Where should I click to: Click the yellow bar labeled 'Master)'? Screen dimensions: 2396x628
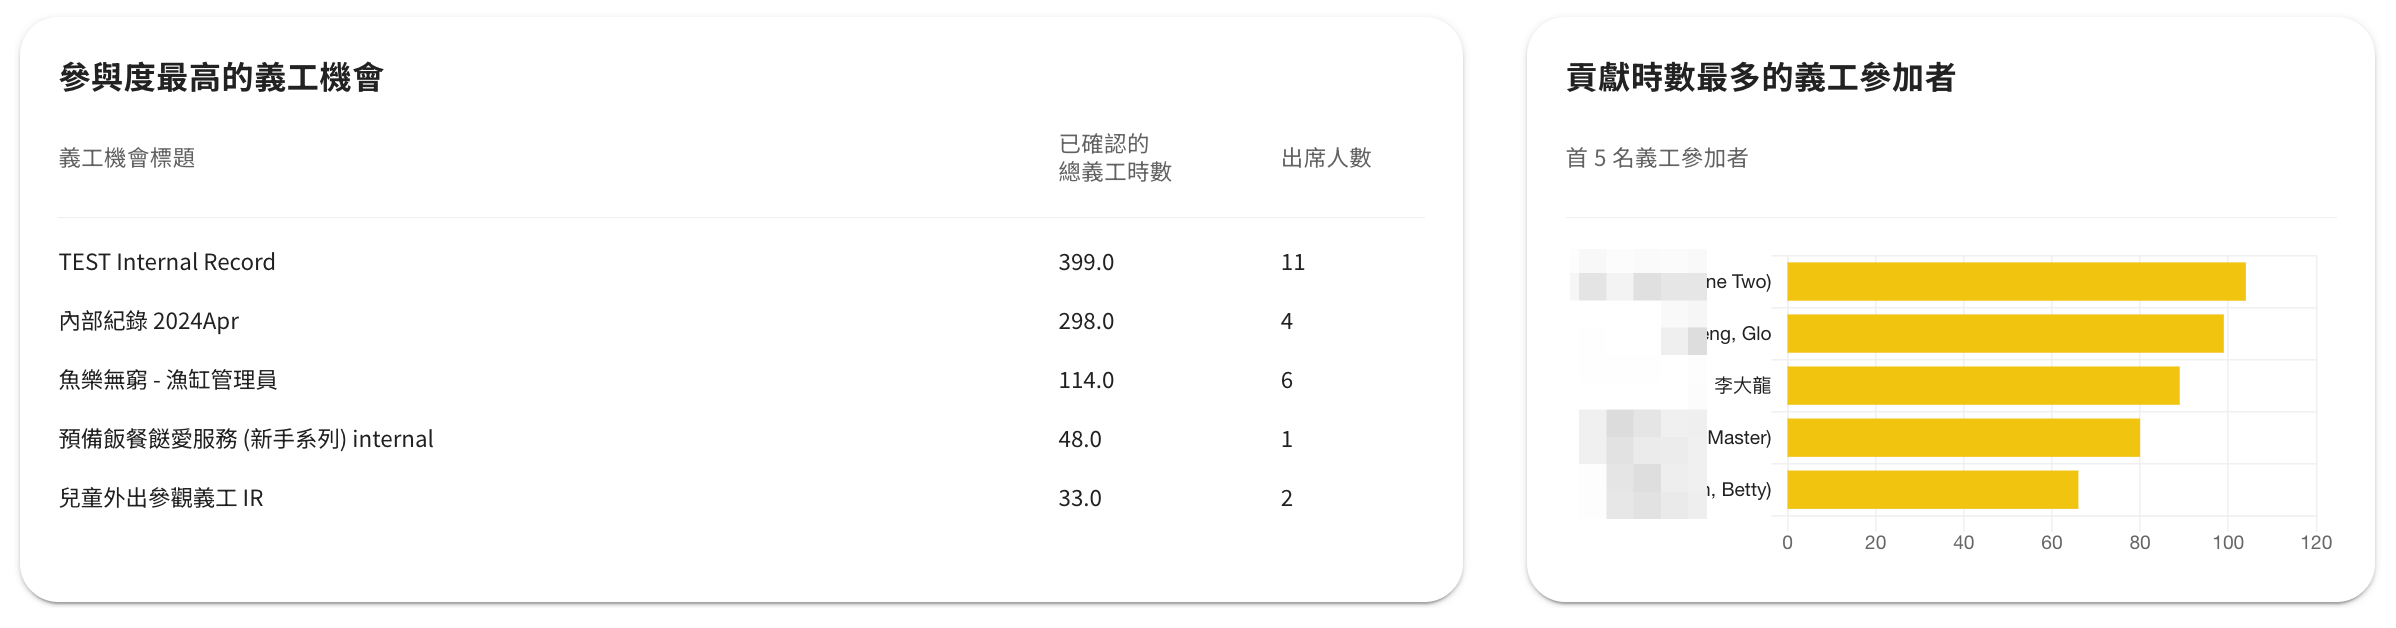point(1963,438)
